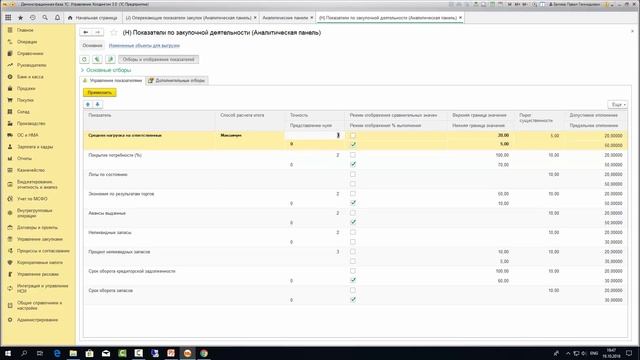Open File Explorer from taskbar

73,353
